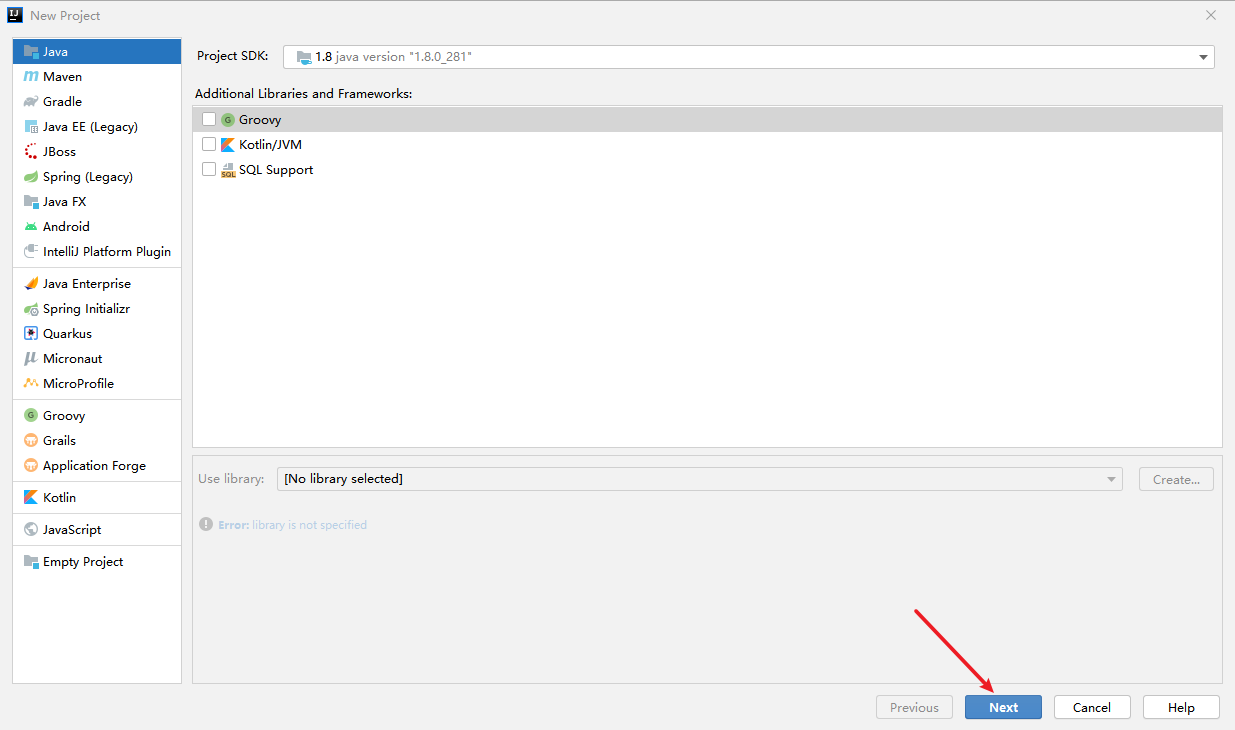The height and width of the screenshot is (730, 1235).
Task: Click the Kotlin/JVM text label
Action: click(x=270, y=144)
